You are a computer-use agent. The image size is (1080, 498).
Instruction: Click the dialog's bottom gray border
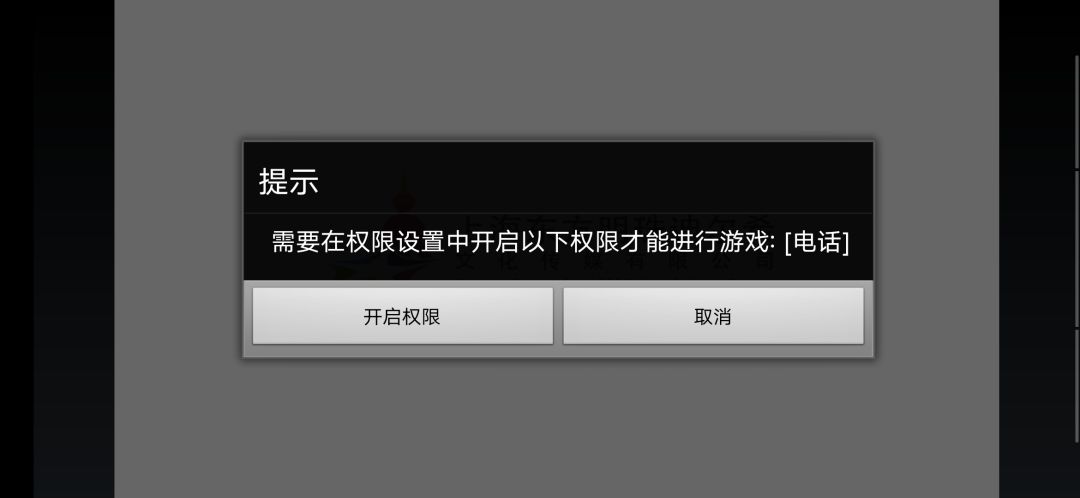[558, 351]
